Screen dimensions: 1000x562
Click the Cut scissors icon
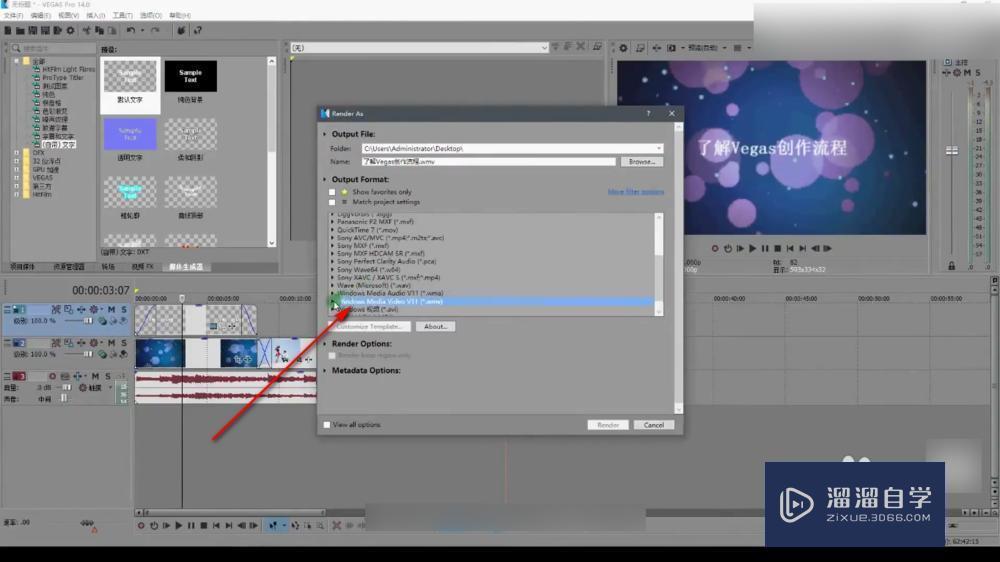click(x=87, y=31)
